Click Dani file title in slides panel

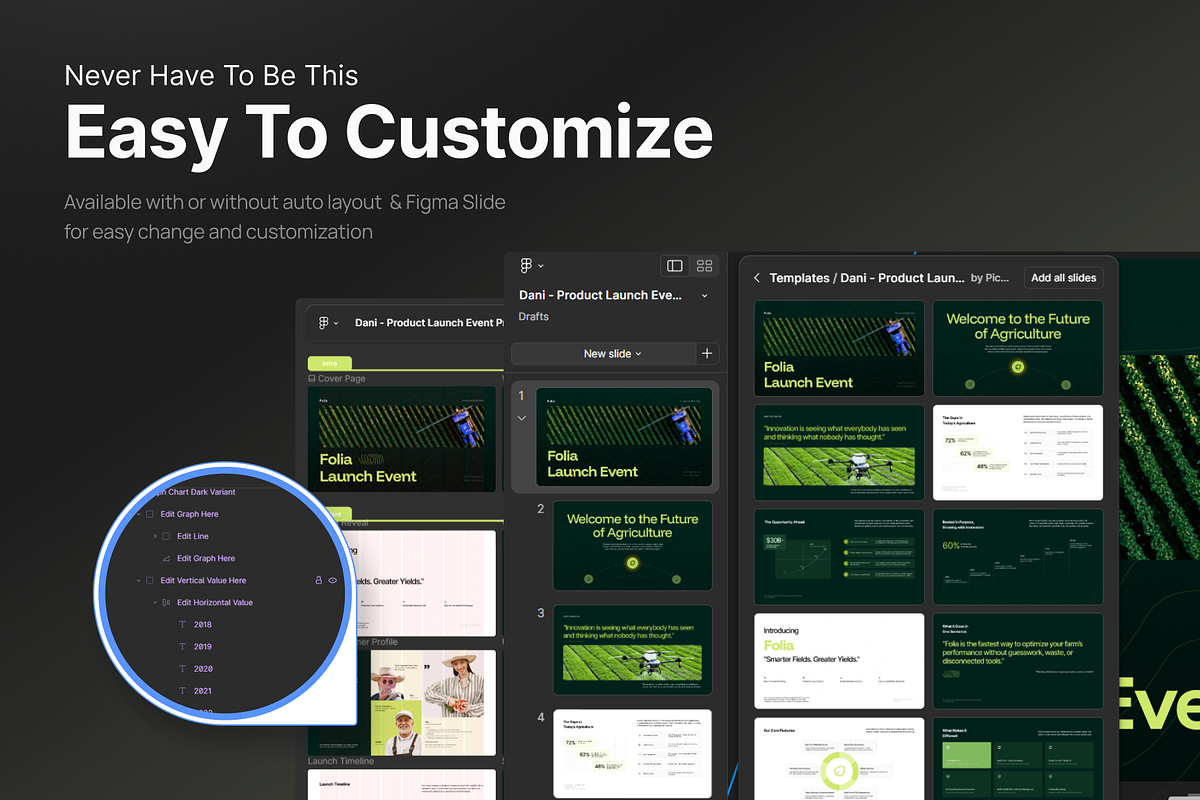(601, 296)
